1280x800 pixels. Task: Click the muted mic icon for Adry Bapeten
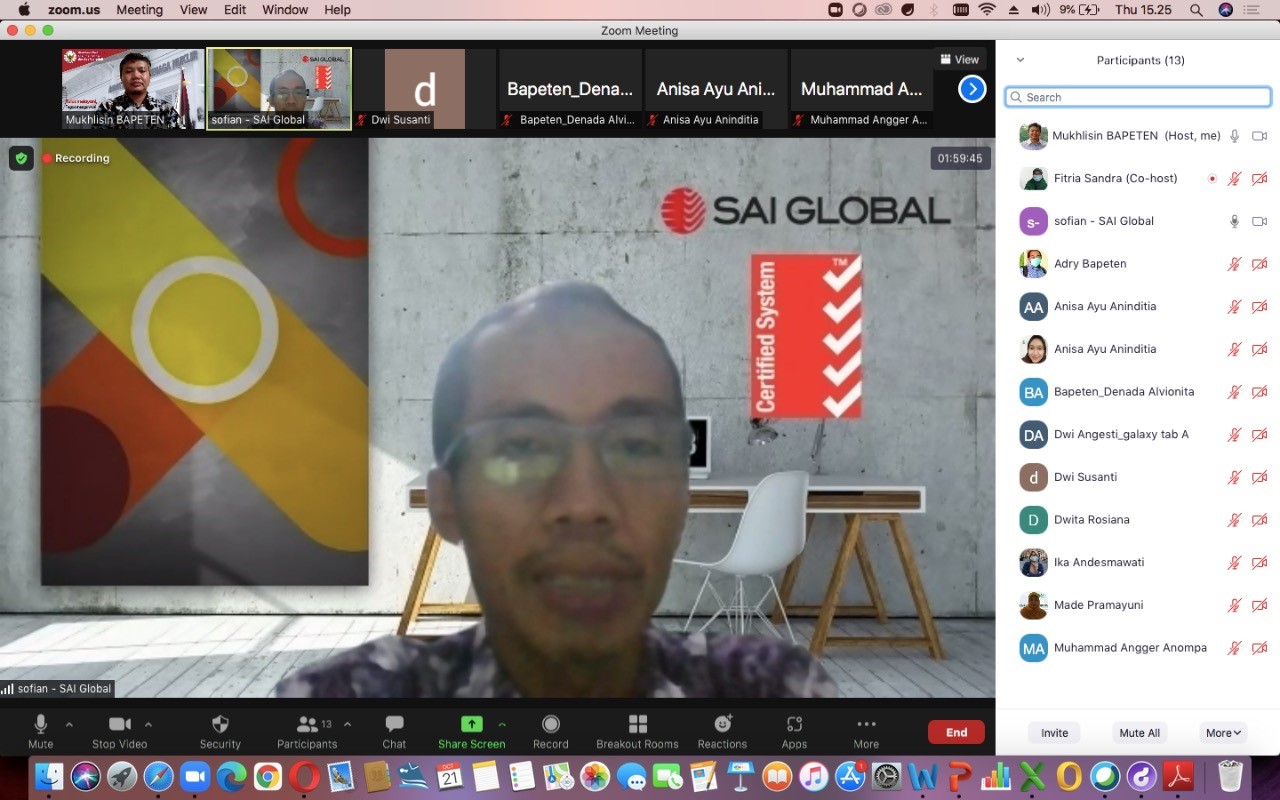click(1235, 264)
